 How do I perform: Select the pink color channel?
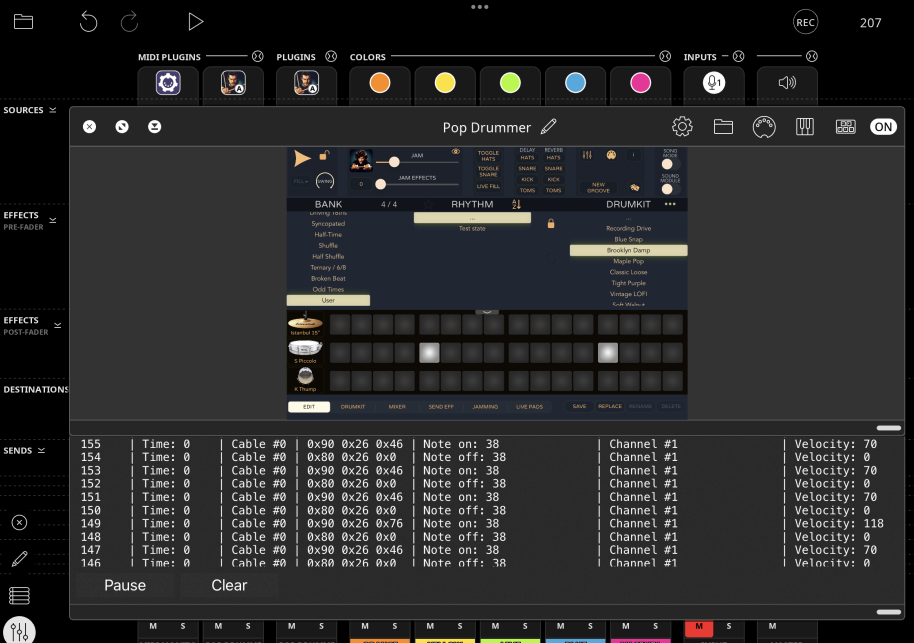(641, 83)
